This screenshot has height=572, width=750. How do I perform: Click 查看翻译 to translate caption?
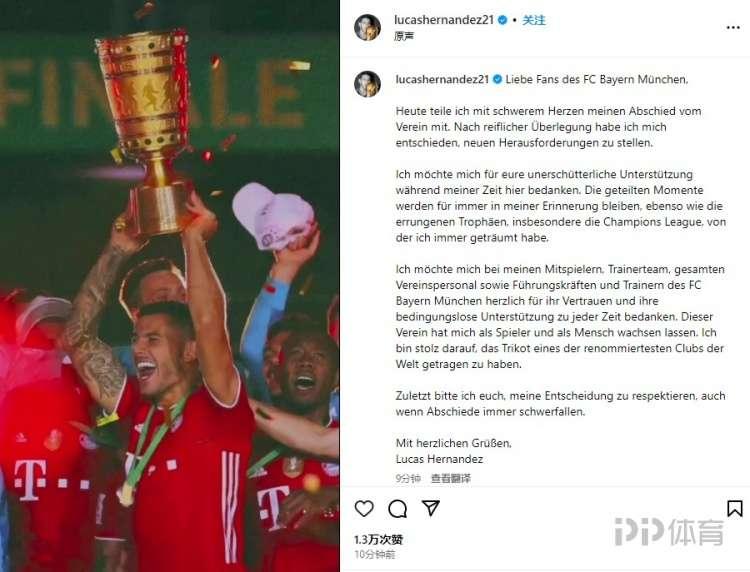pos(451,478)
